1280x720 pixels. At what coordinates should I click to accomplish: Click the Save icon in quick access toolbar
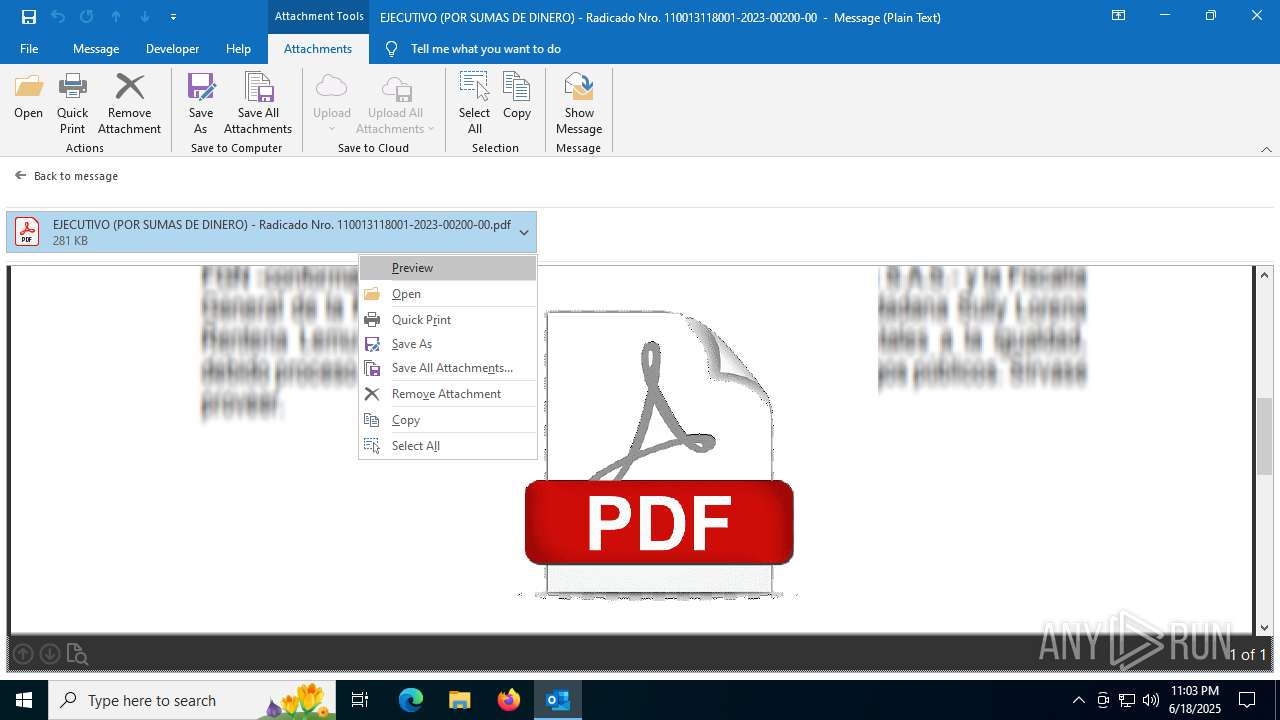[x=29, y=17]
